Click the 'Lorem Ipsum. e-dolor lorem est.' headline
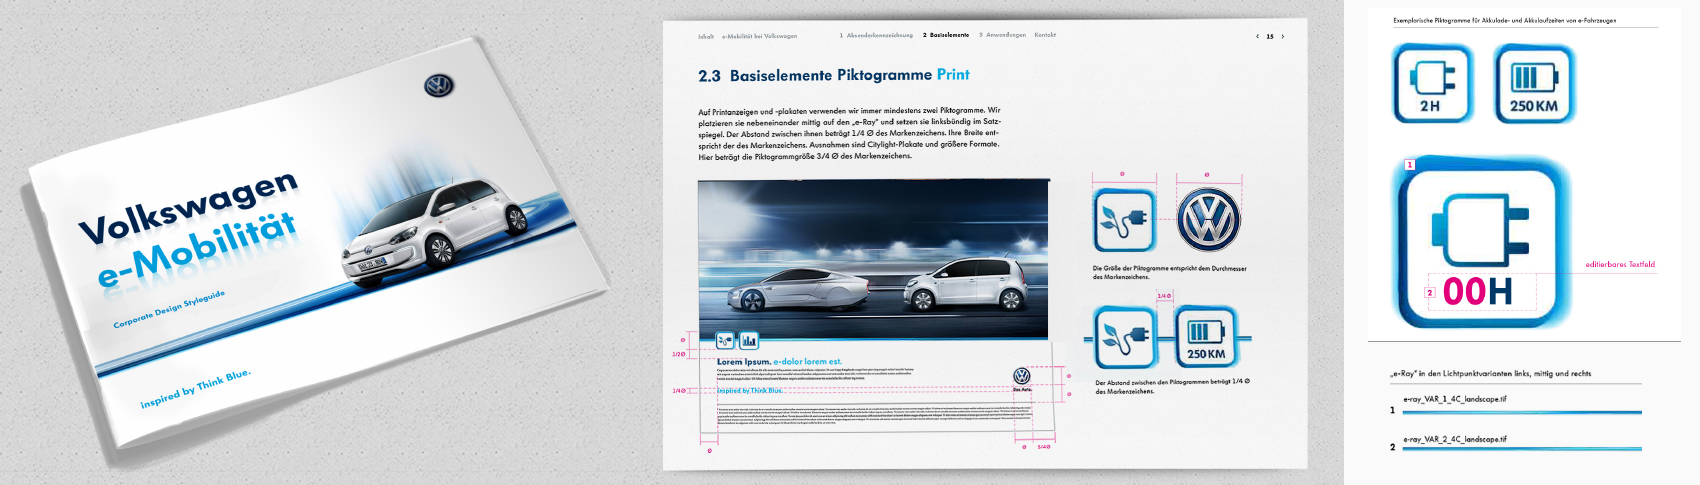Screen dimensions: 1700x485 (780, 361)
